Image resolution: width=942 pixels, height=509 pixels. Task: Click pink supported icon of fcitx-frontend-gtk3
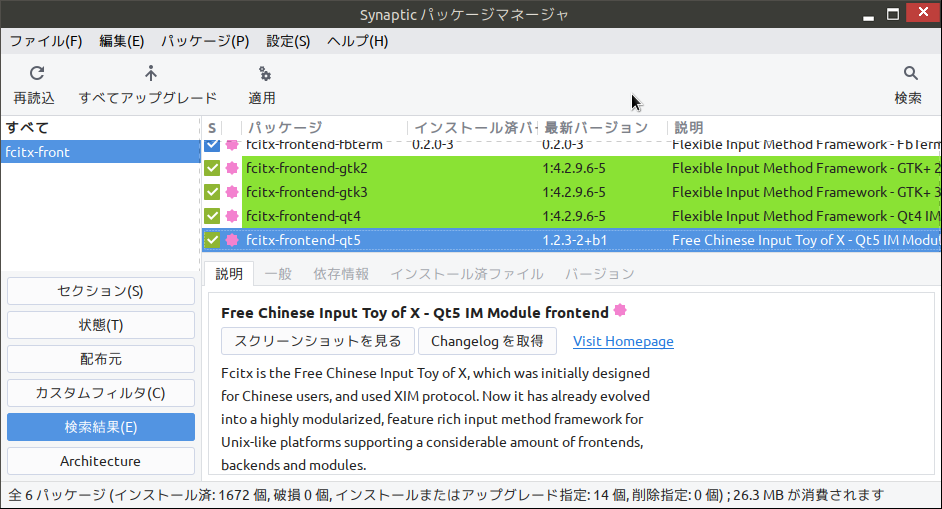click(x=232, y=192)
